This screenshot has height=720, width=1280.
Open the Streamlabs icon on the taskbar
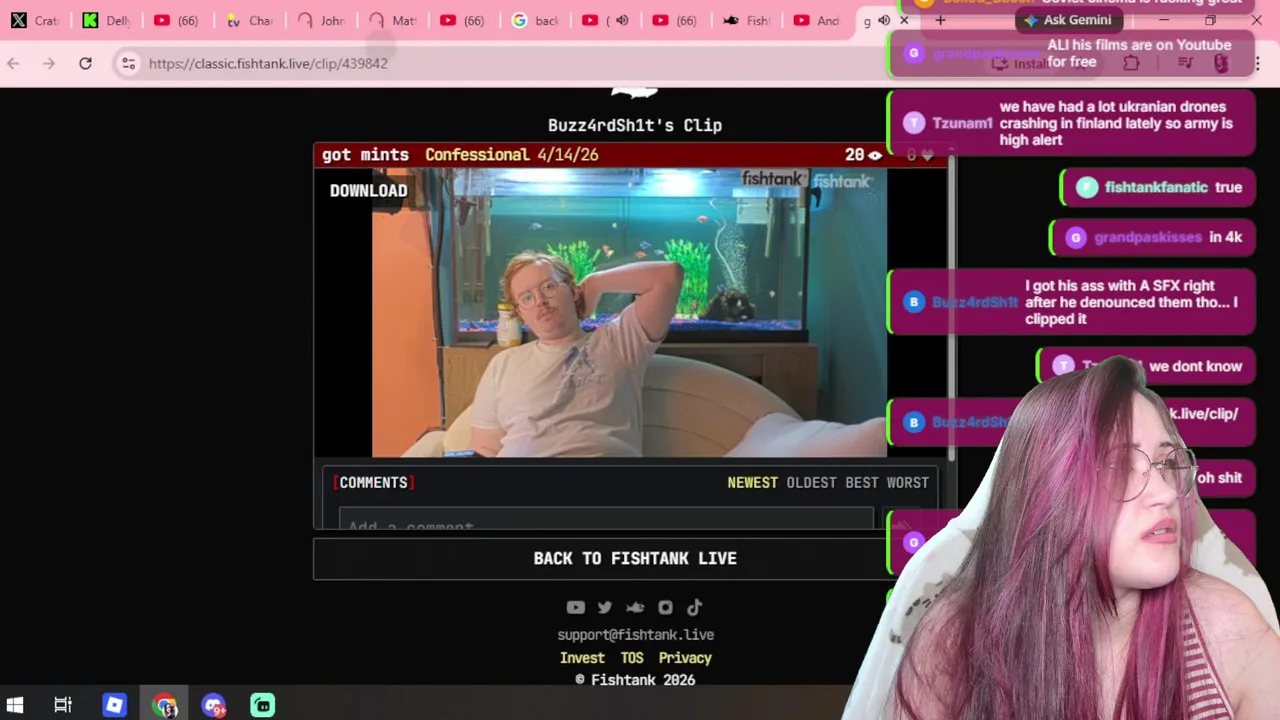(x=262, y=705)
